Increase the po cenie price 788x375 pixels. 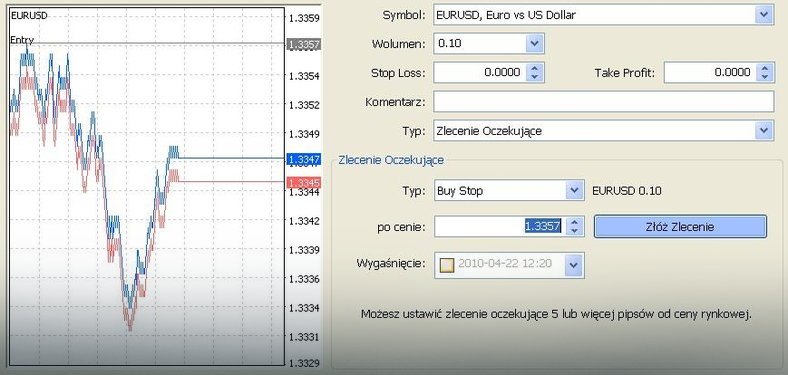tap(574, 222)
